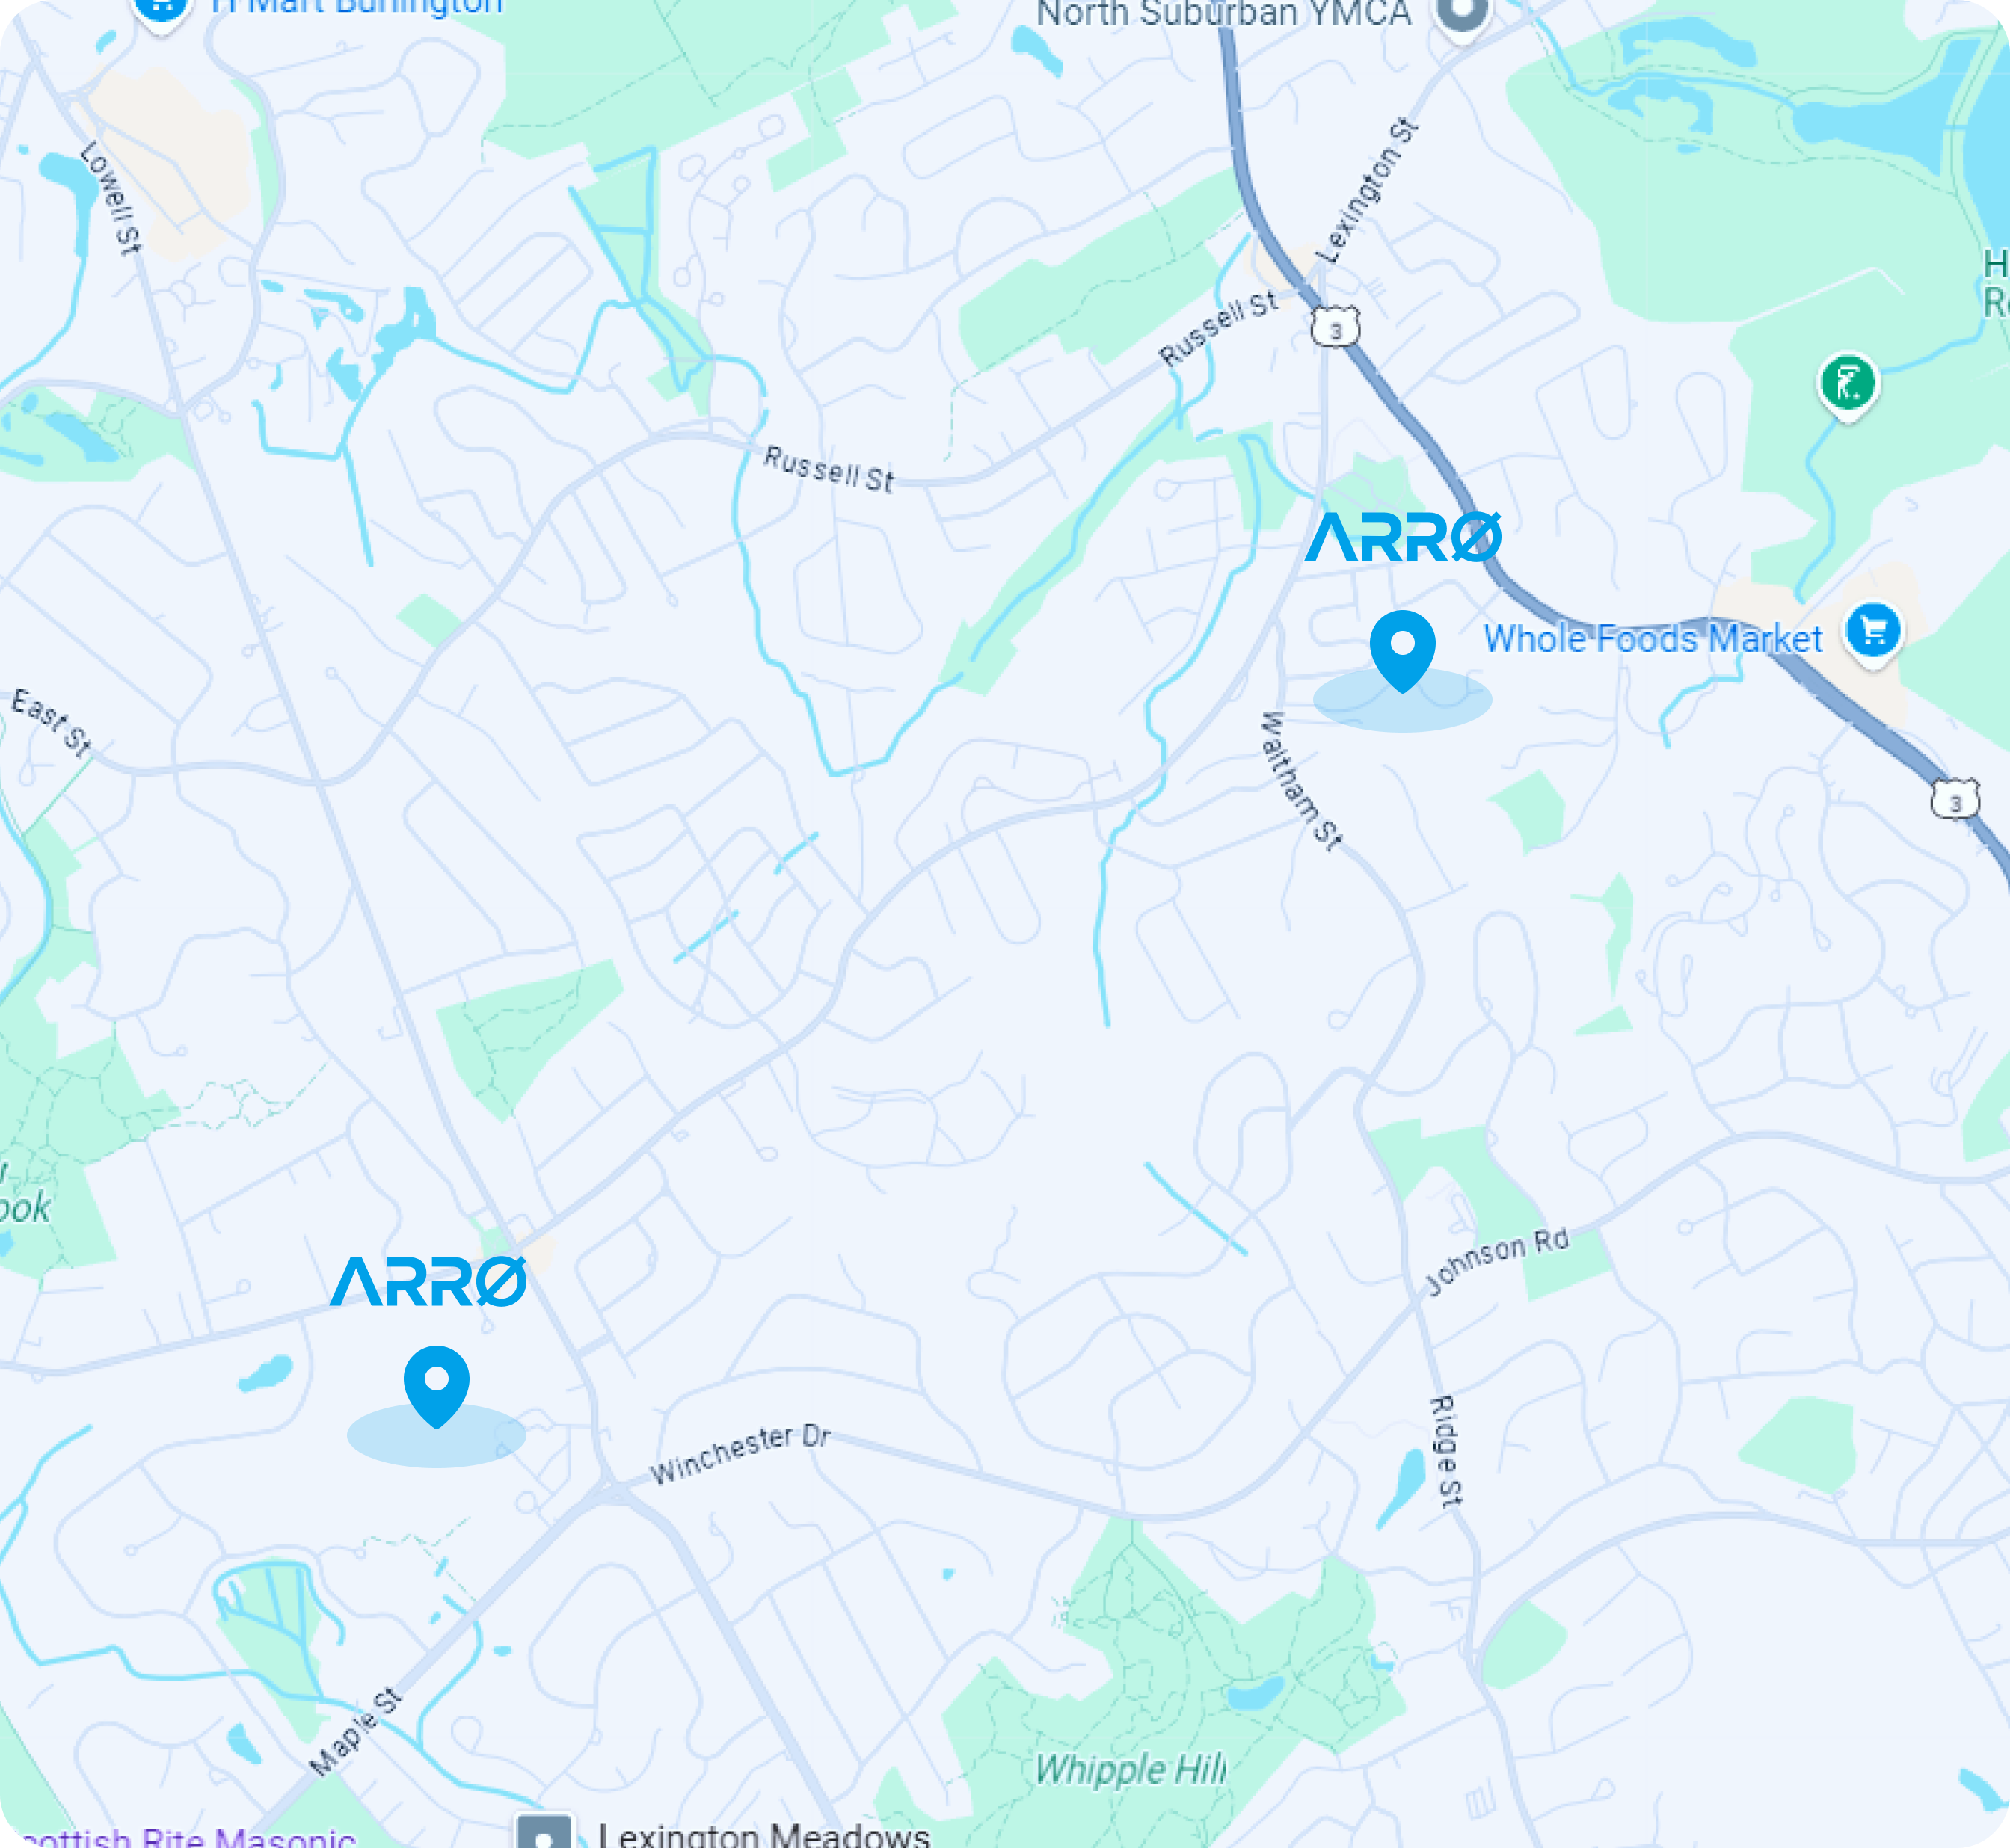This screenshot has height=1848, width=2010.
Task: Select the green golf course marker
Action: pyautogui.click(x=1848, y=385)
